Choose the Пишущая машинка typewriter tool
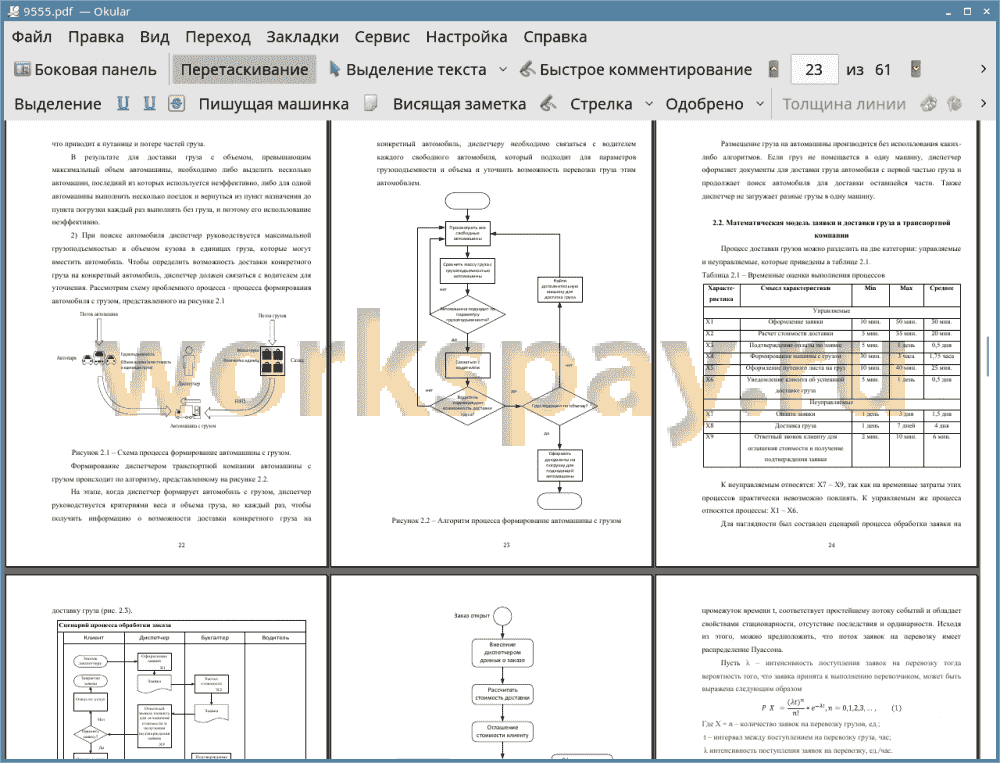 tap(274, 104)
